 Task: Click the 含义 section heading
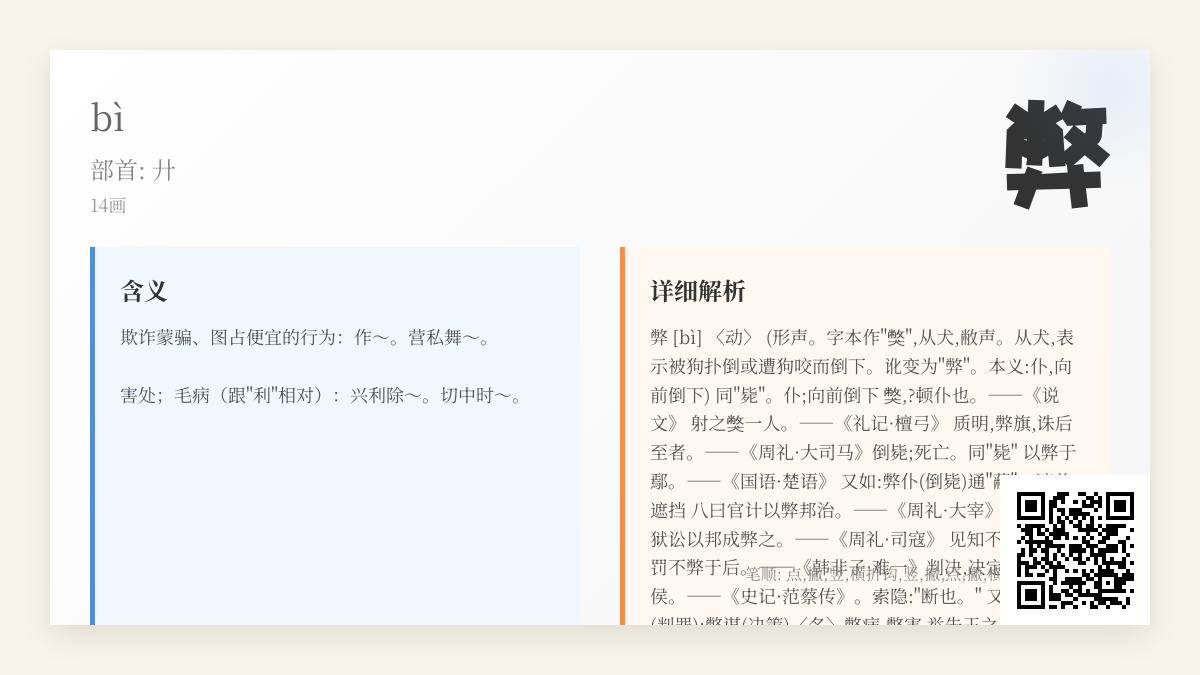[144, 292]
